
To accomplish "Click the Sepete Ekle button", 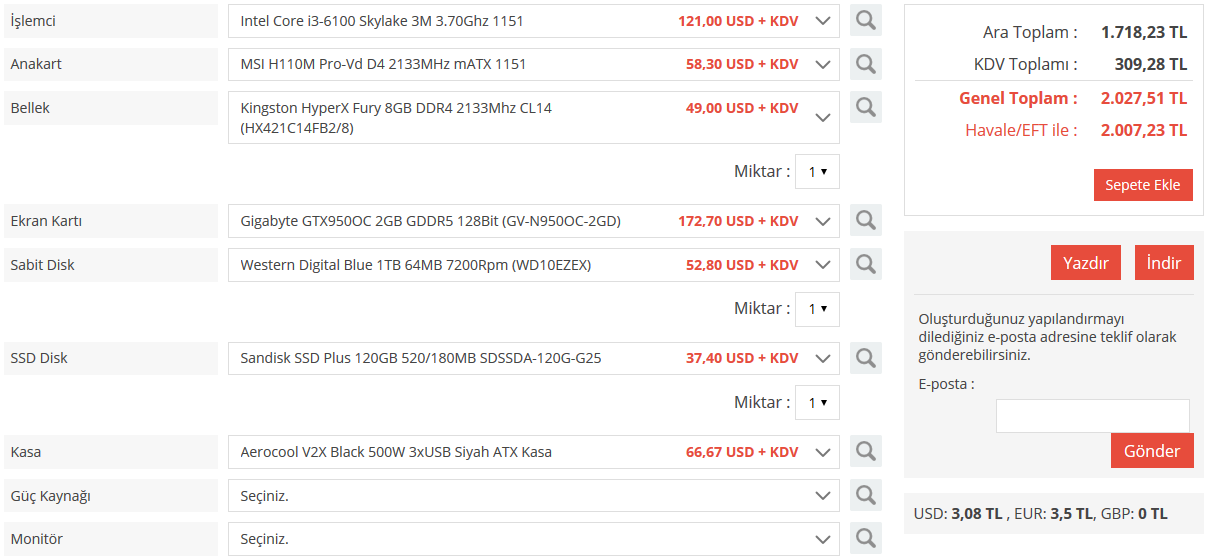I will (1142, 185).
